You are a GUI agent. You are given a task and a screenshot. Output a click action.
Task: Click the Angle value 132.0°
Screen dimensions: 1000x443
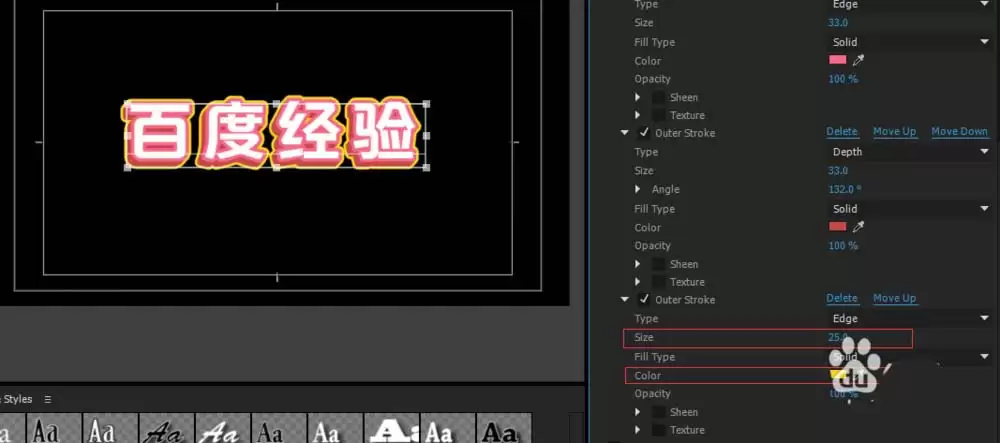click(x=845, y=190)
